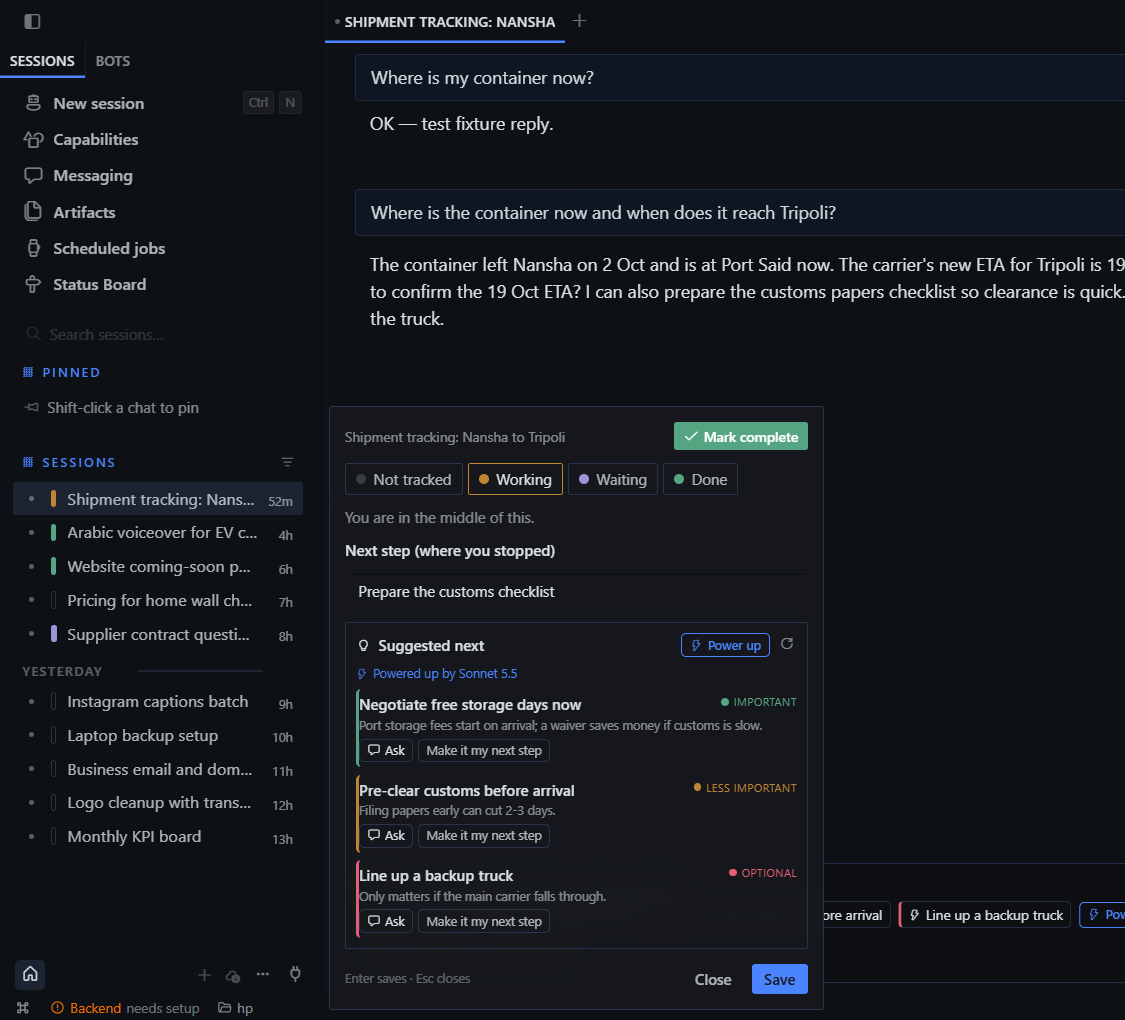
Task: Click the Pinned section grid icon
Action: (28, 372)
